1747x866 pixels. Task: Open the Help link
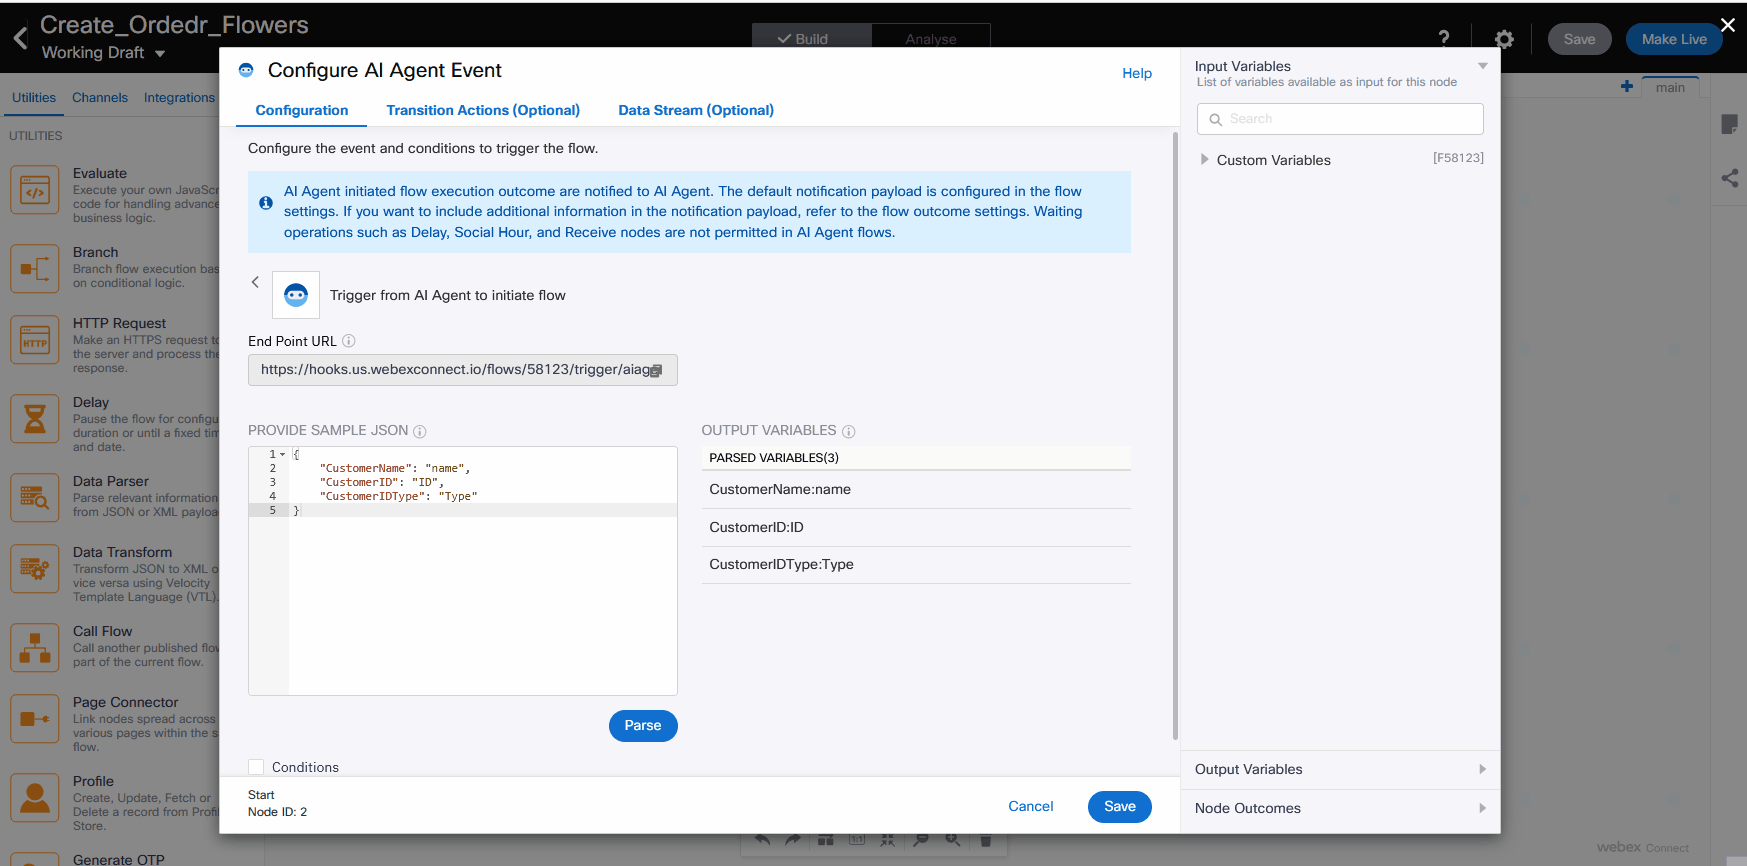coord(1137,73)
